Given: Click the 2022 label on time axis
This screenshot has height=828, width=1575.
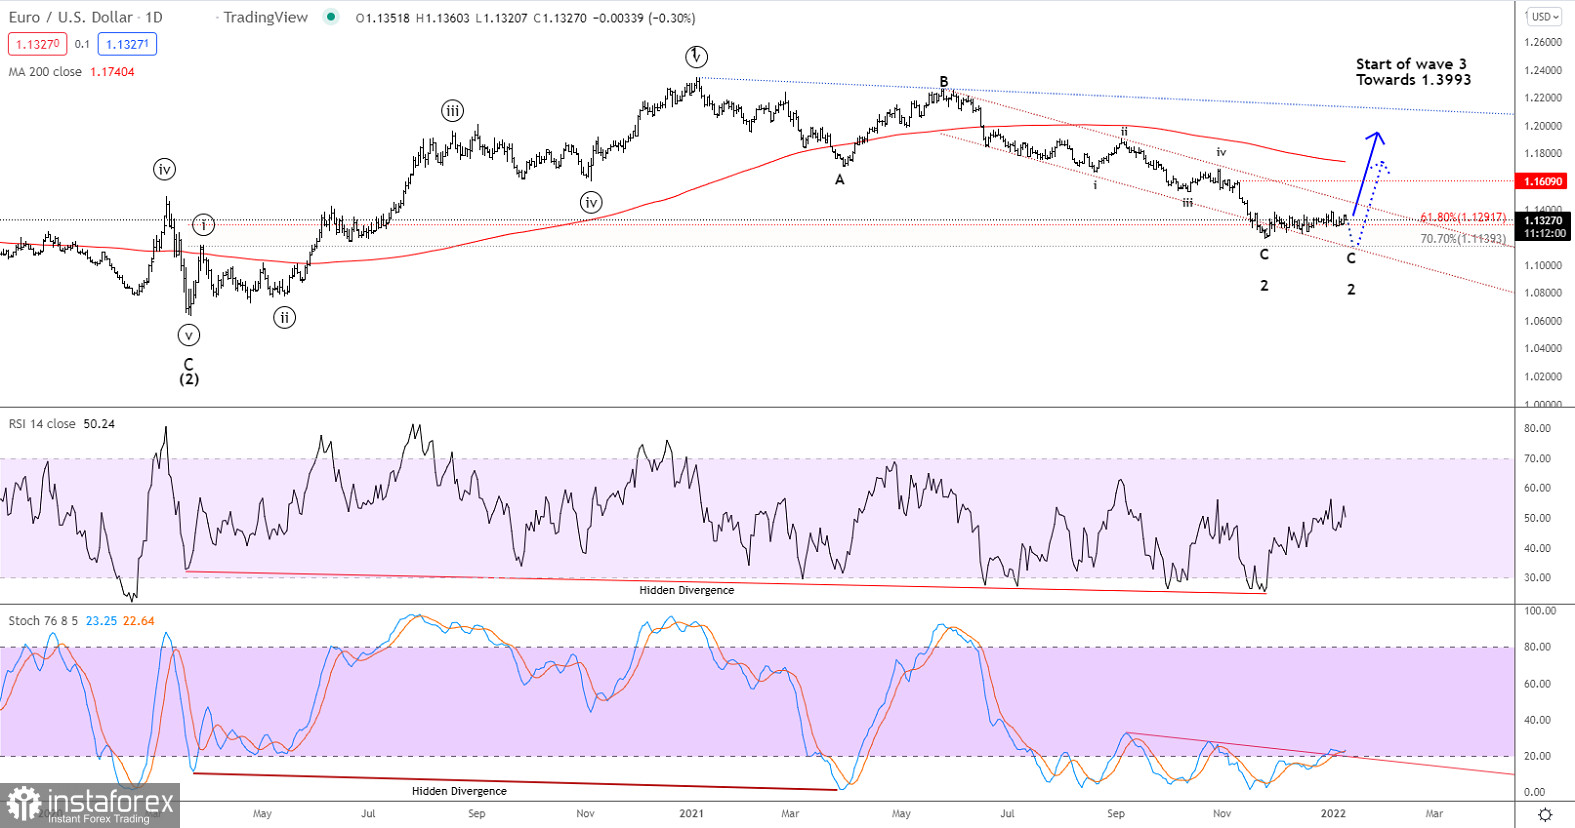Looking at the screenshot, I should pos(1333,813).
